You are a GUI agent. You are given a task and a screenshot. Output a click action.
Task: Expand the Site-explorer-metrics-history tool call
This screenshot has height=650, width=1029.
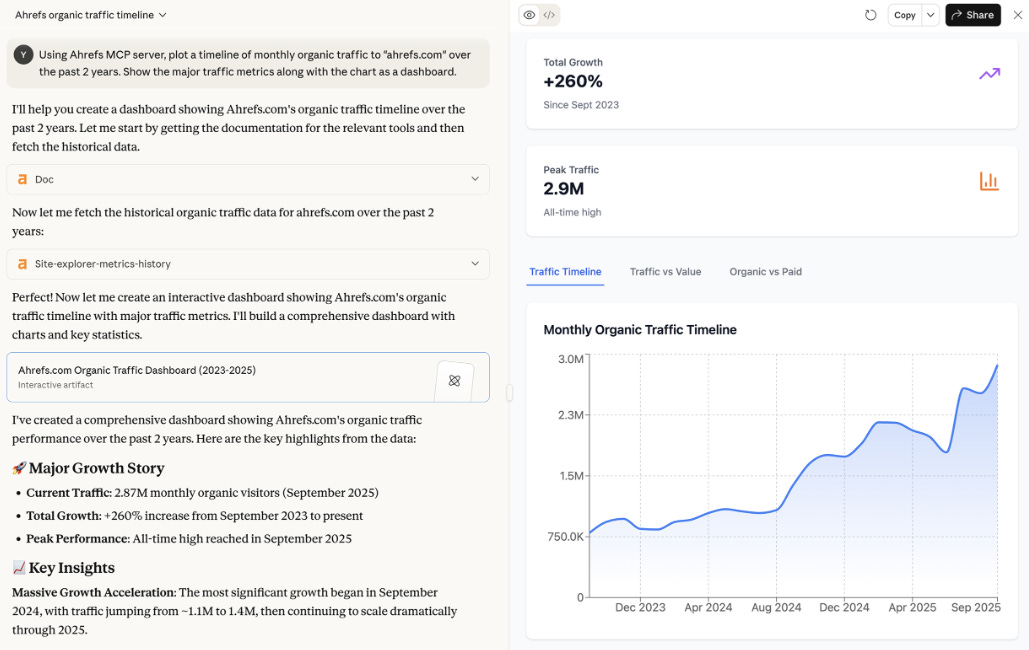pos(248,264)
